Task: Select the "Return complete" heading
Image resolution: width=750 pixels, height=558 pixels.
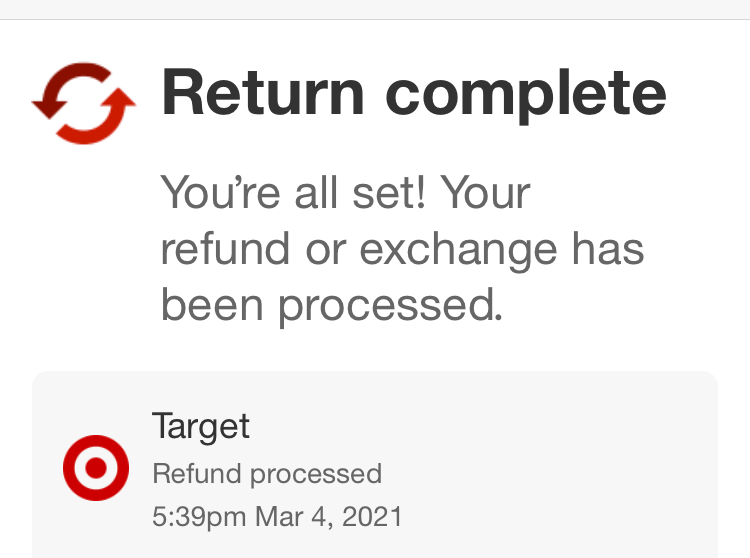Action: [413, 93]
